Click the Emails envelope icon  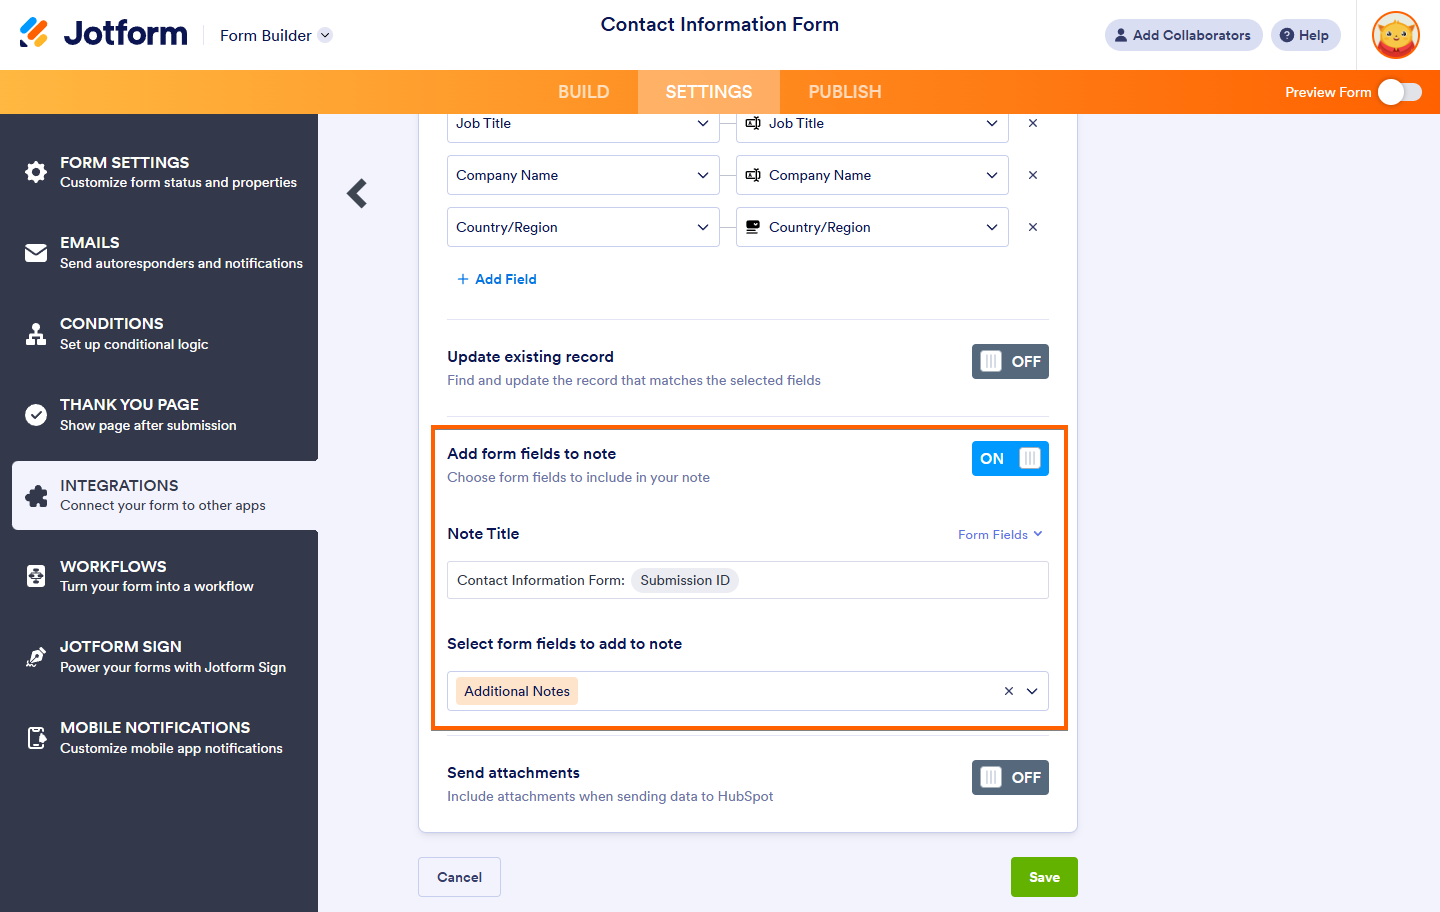point(36,253)
